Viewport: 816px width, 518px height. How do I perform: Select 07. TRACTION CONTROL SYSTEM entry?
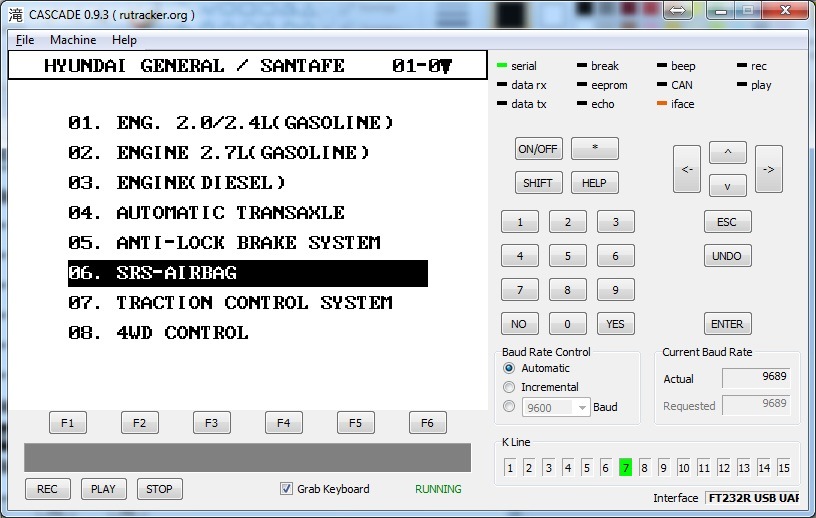[230, 302]
